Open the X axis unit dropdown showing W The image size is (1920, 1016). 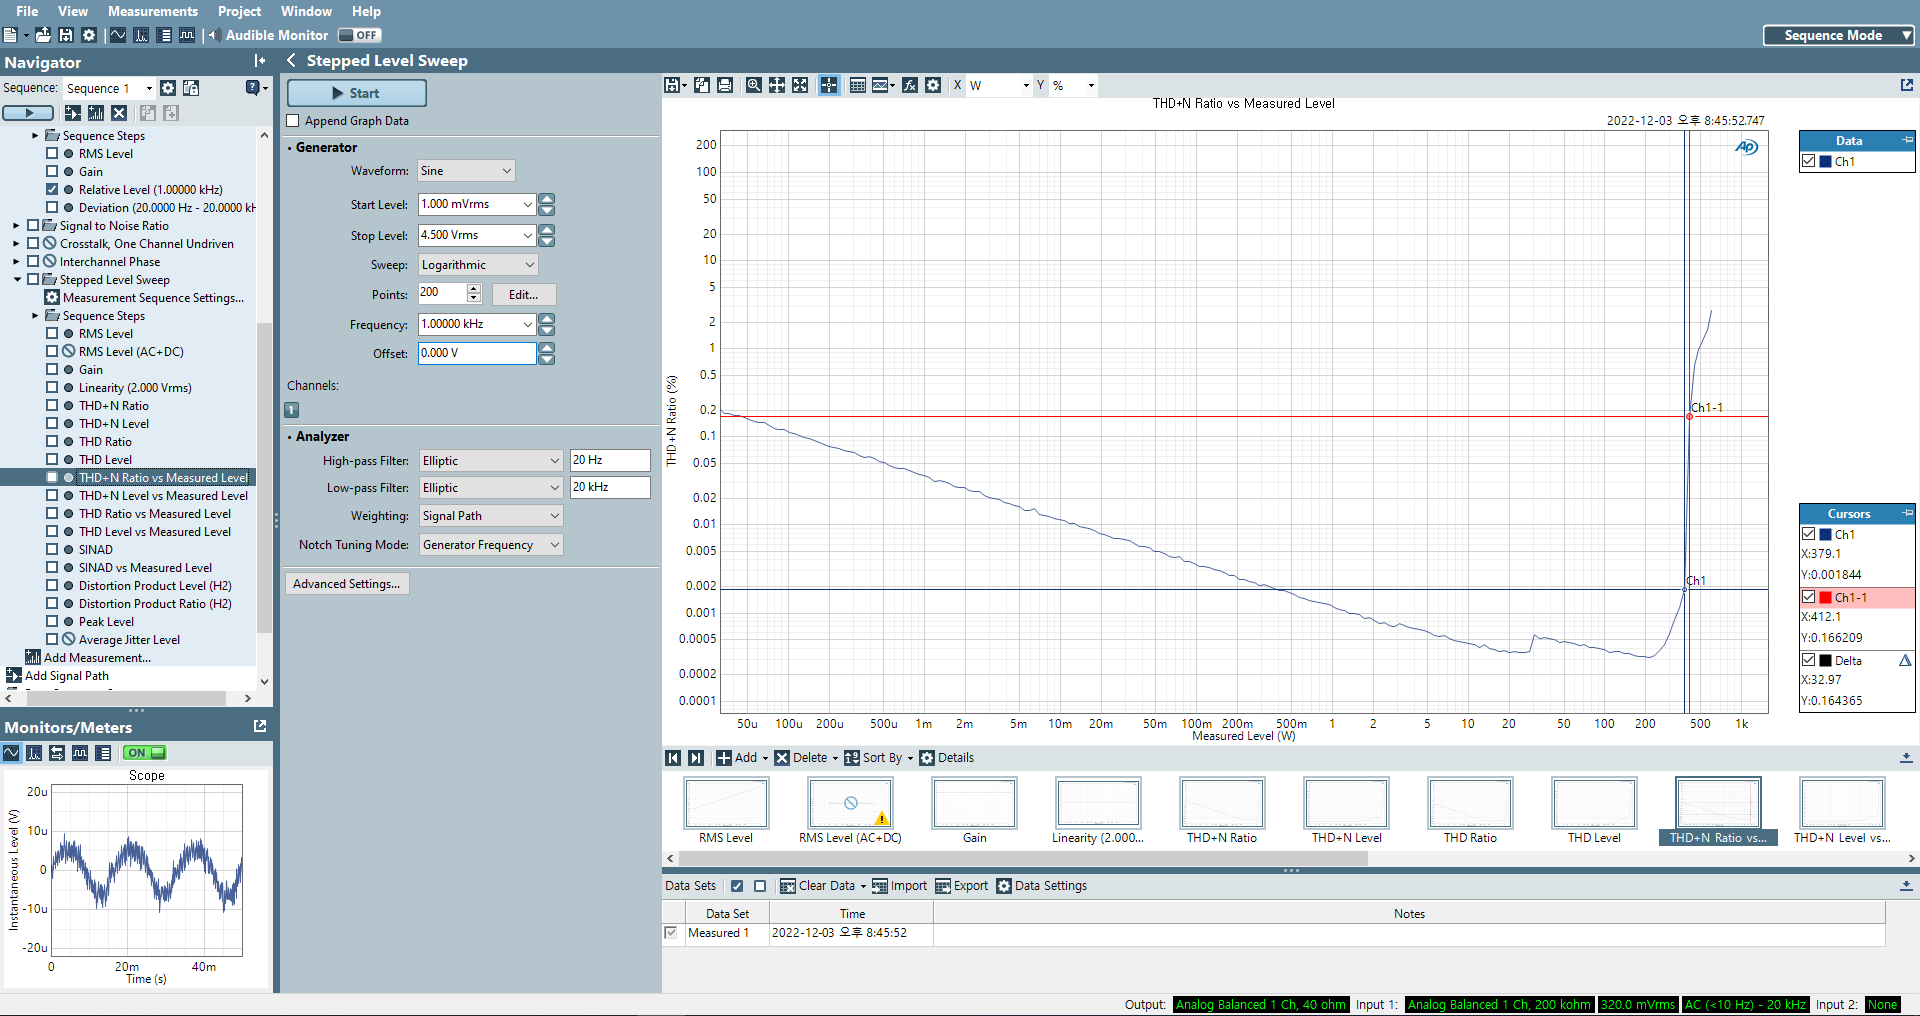[999, 85]
